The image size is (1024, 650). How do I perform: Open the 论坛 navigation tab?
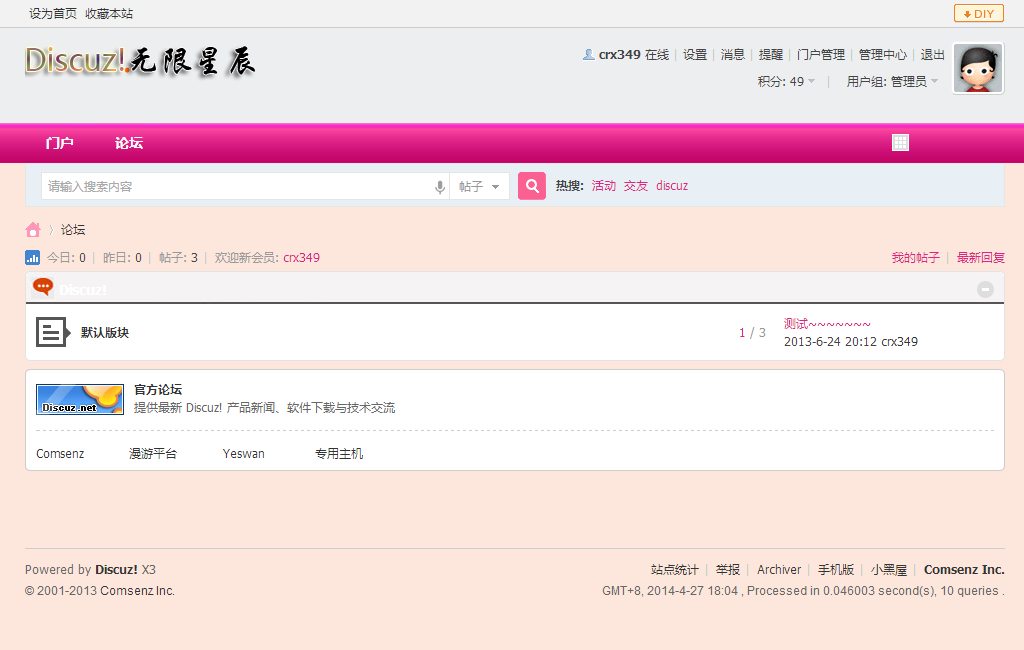pos(129,143)
